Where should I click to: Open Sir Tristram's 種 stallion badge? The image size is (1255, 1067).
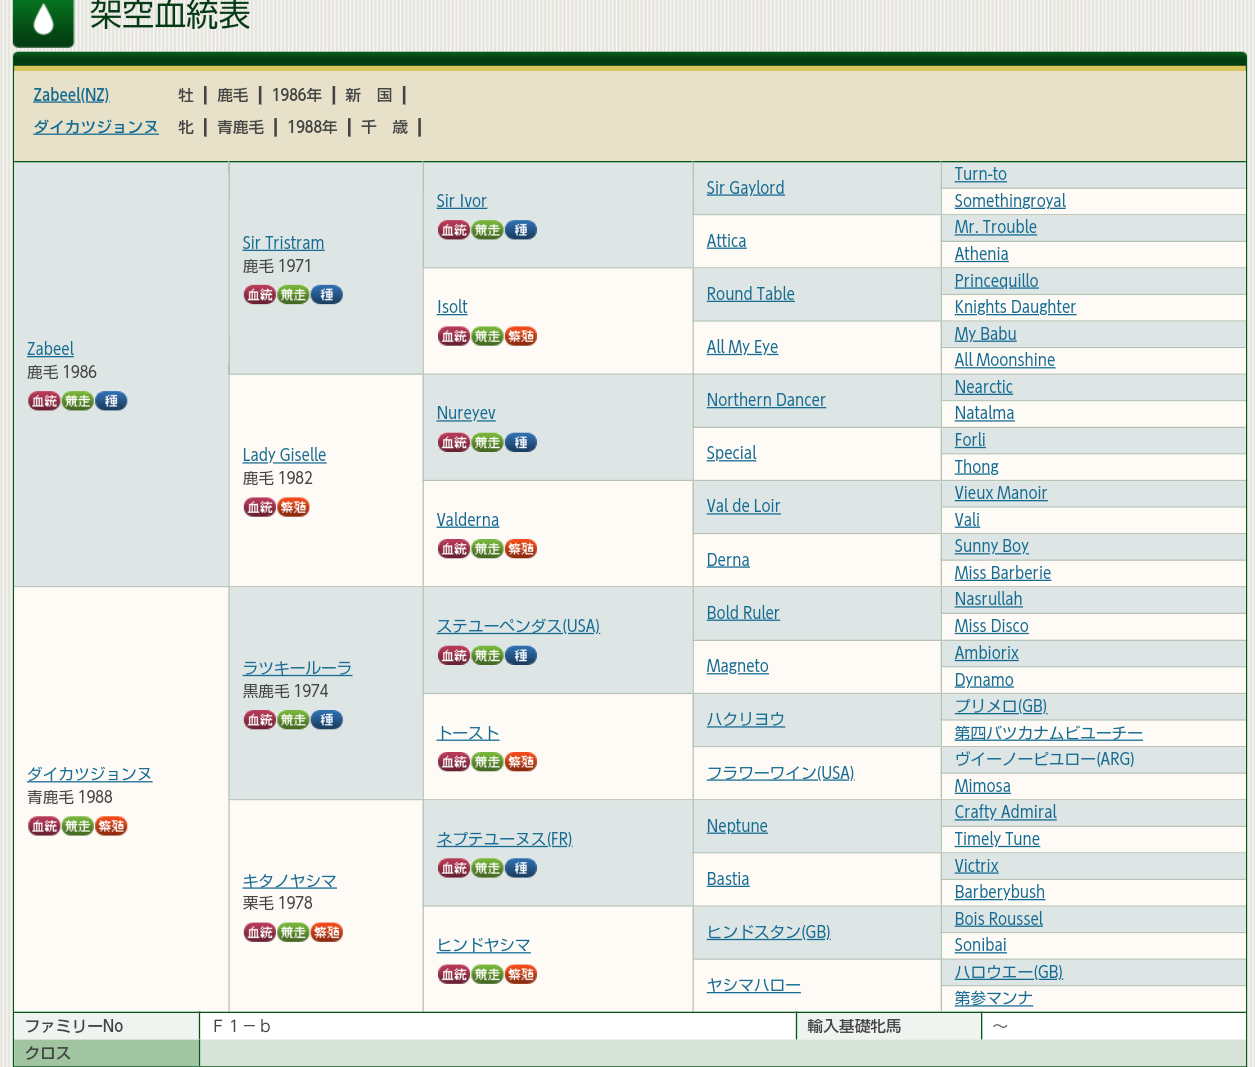(327, 295)
